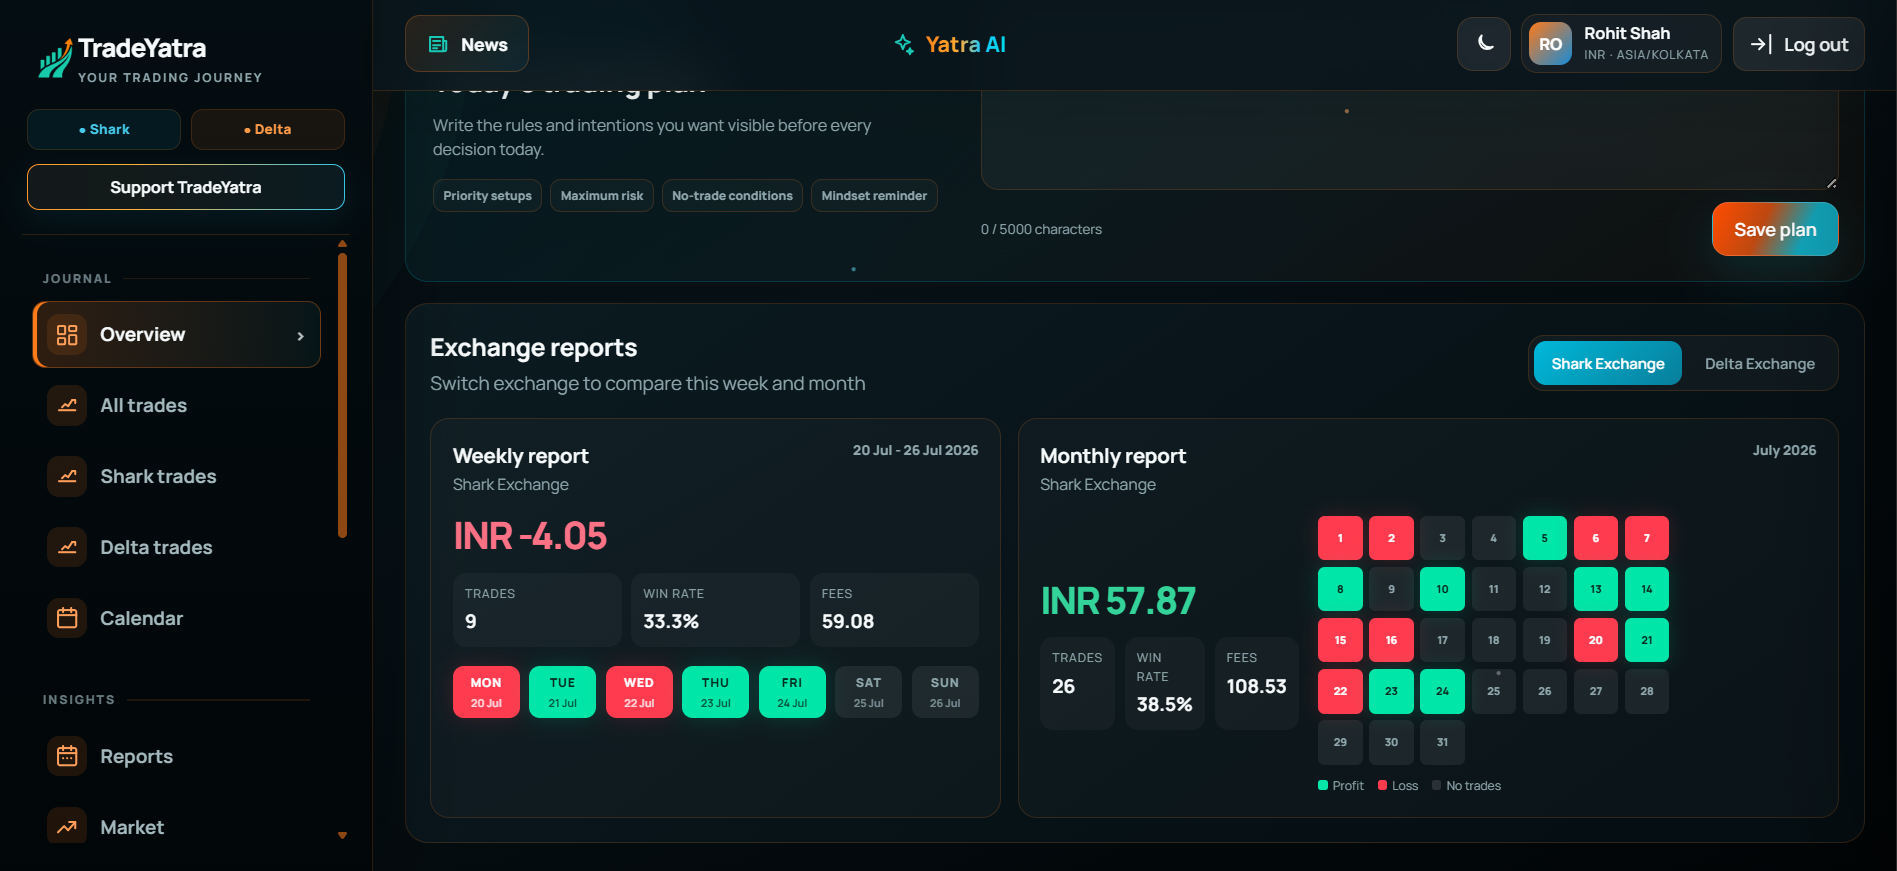Click the Reports sidebar icon
Screen dimensions: 1897x871
67,756
